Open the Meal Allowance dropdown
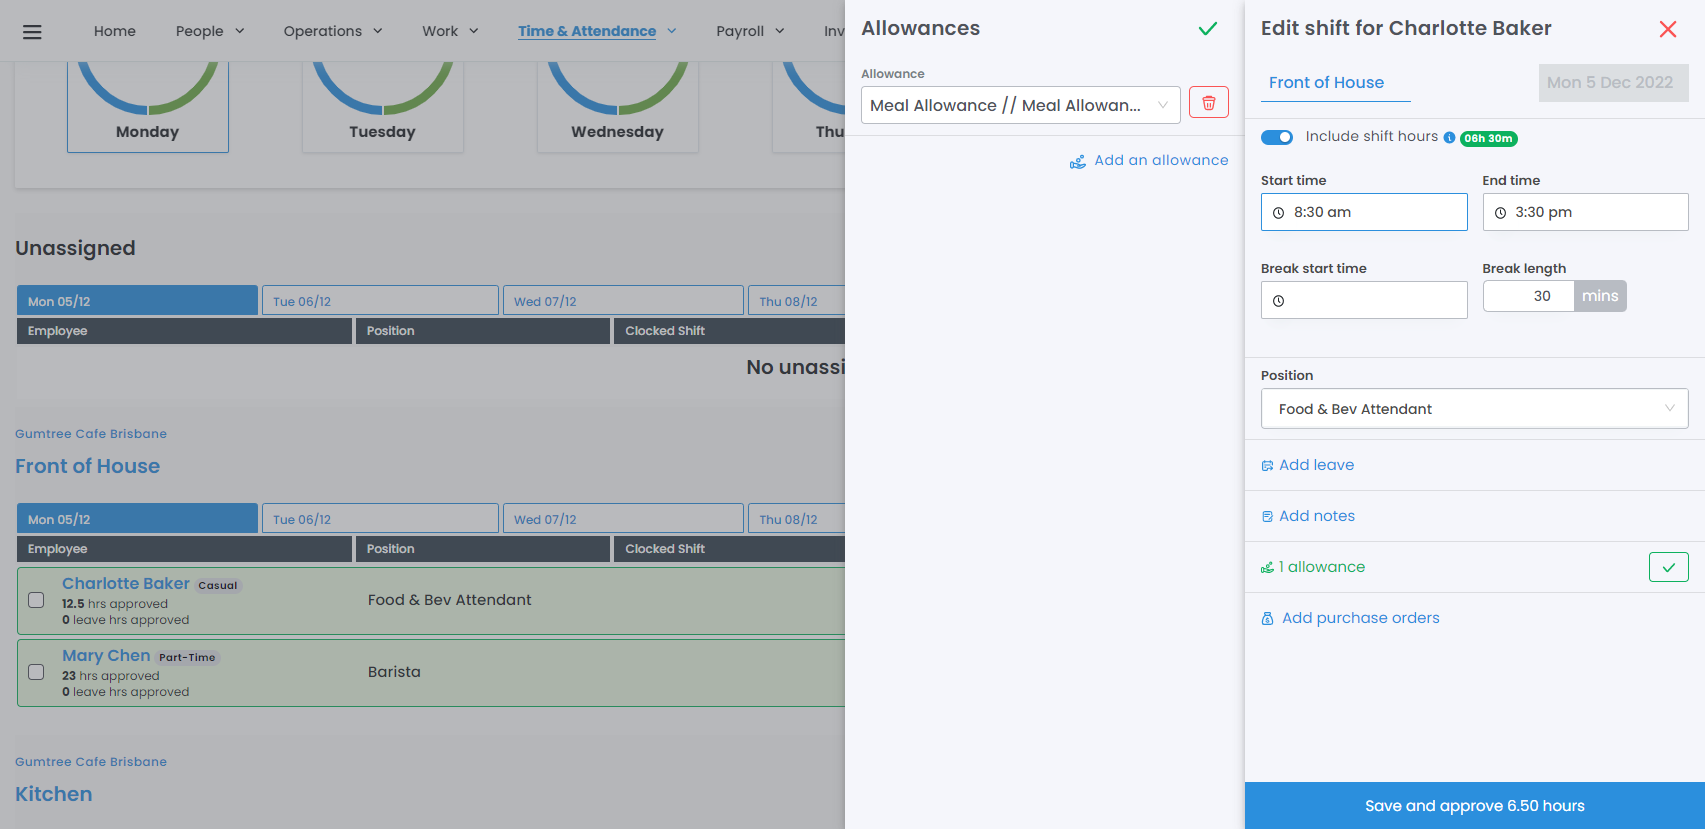 click(1020, 105)
